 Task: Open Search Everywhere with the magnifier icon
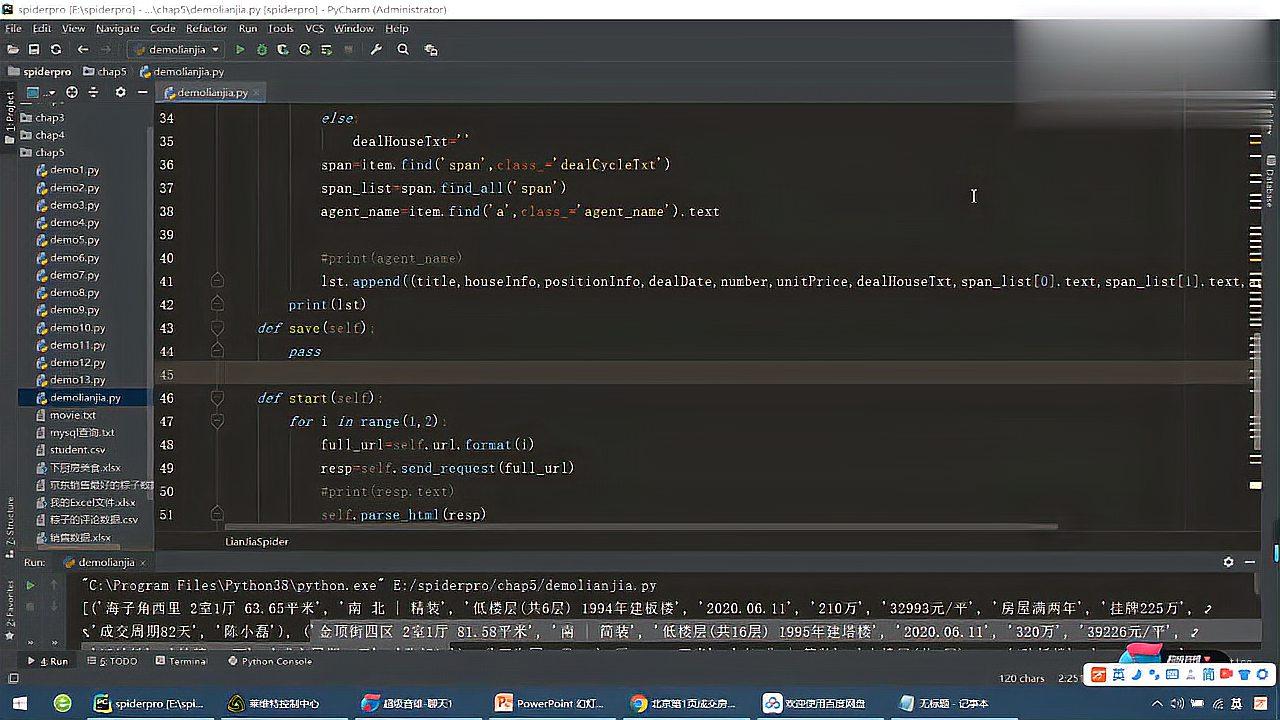tap(403, 49)
